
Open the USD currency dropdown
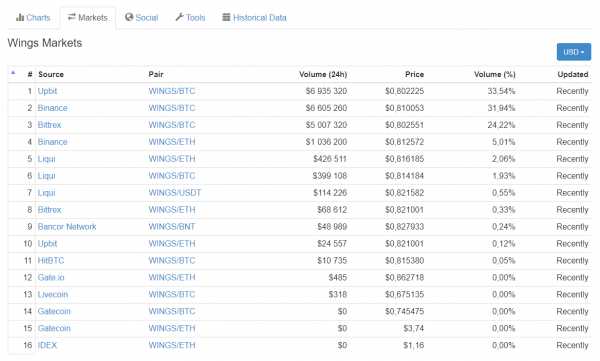coord(574,52)
